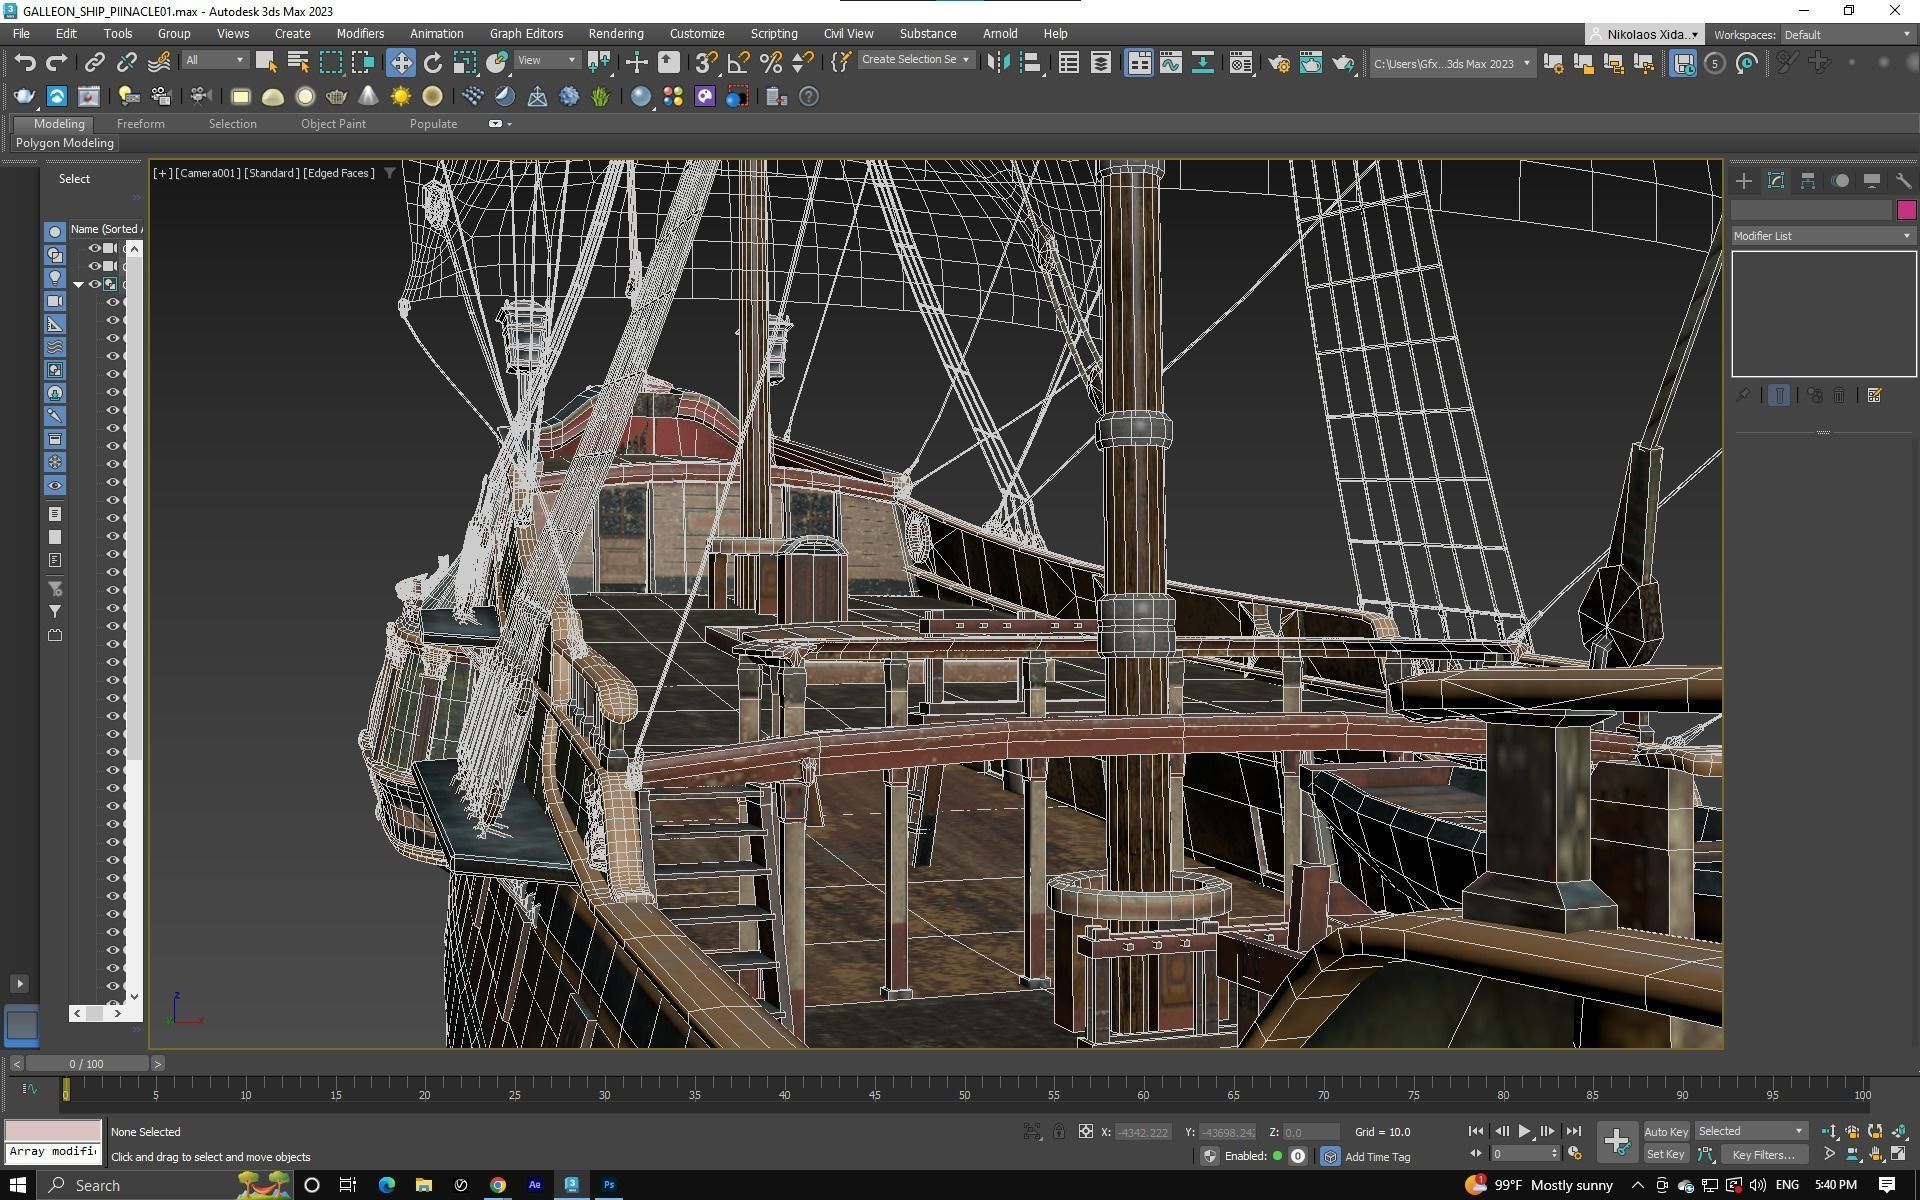Activate the Select and Link tool
This screenshot has width=1920, height=1200.
pos(94,63)
